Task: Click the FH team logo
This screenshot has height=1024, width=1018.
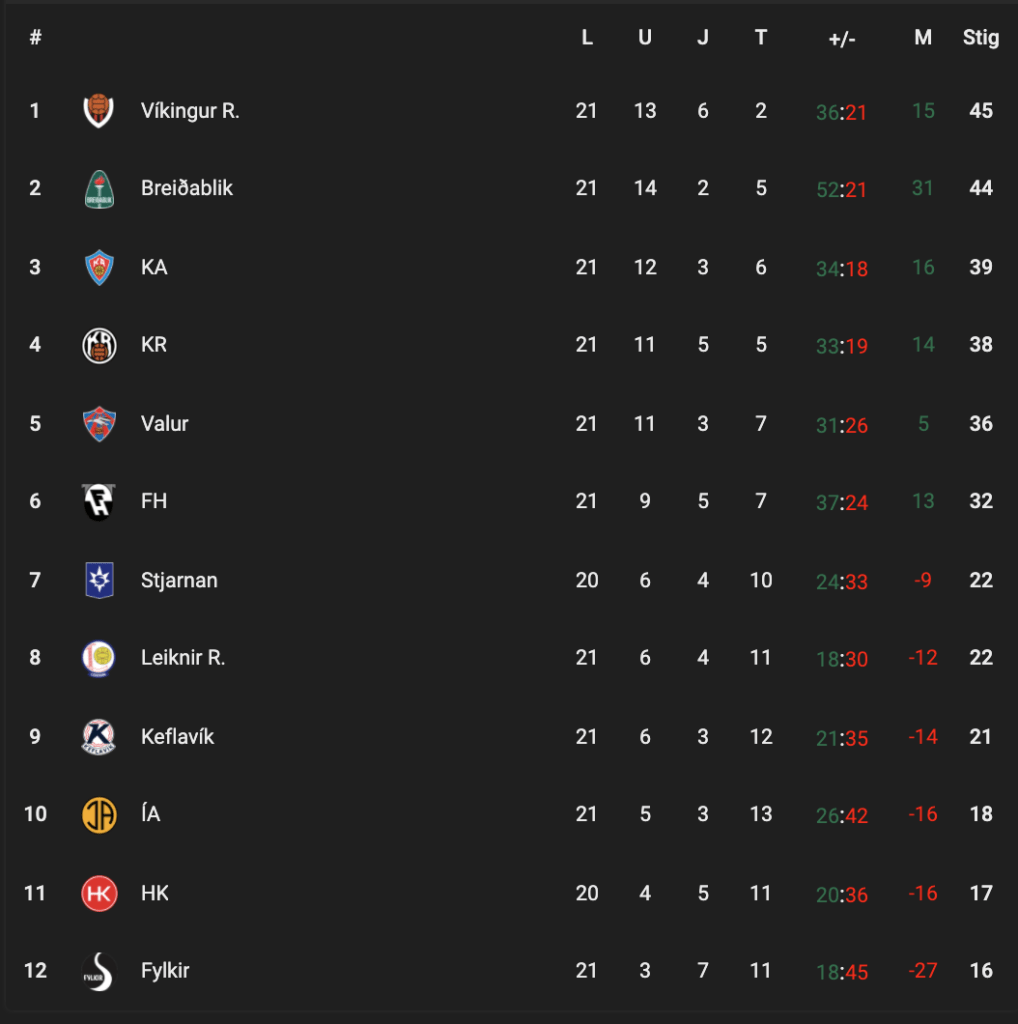Action: tap(99, 502)
